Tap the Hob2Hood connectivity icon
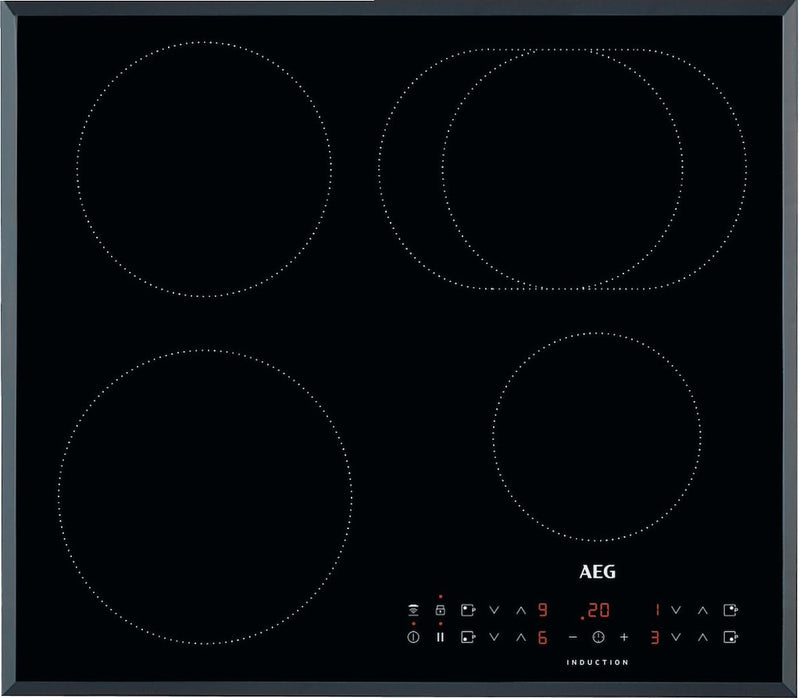 pos(413,609)
